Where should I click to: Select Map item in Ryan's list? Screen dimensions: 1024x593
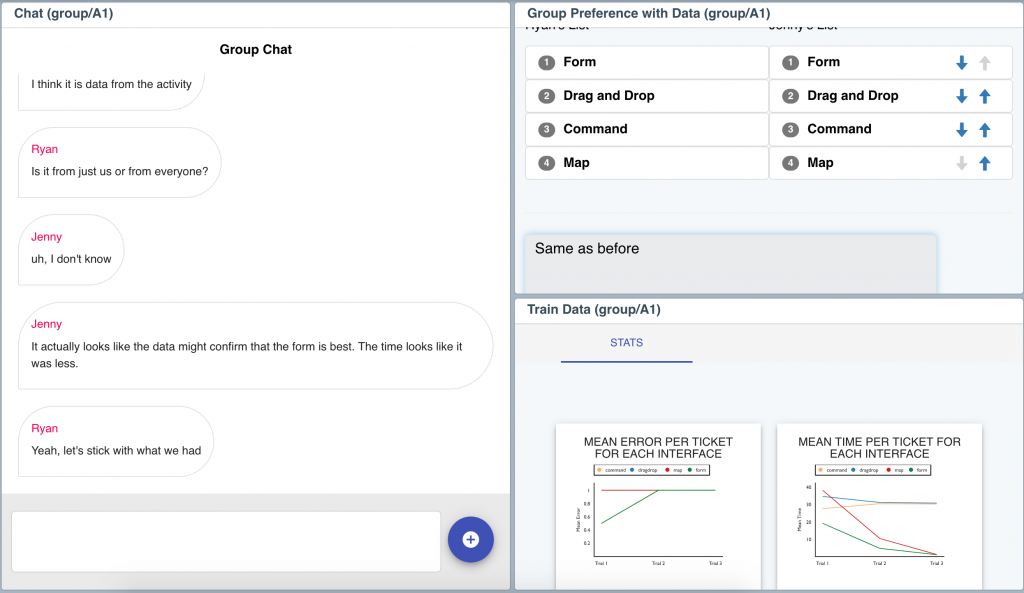[x=646, y=163]
